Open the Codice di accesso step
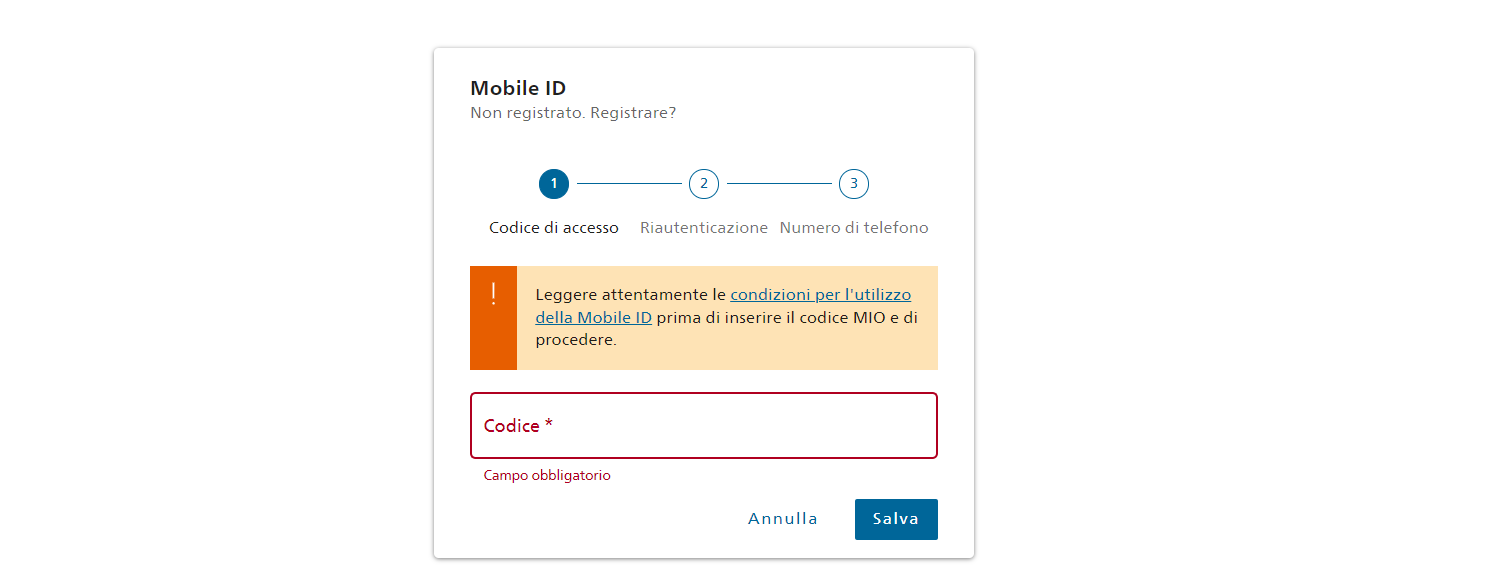1504x588 pixels. [x=554, y=228]
